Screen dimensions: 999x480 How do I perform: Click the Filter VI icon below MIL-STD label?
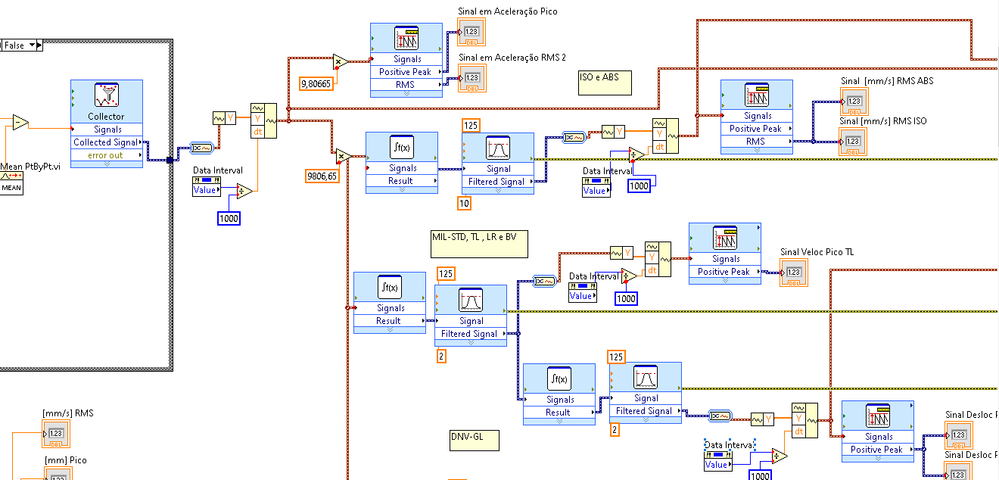470,300
